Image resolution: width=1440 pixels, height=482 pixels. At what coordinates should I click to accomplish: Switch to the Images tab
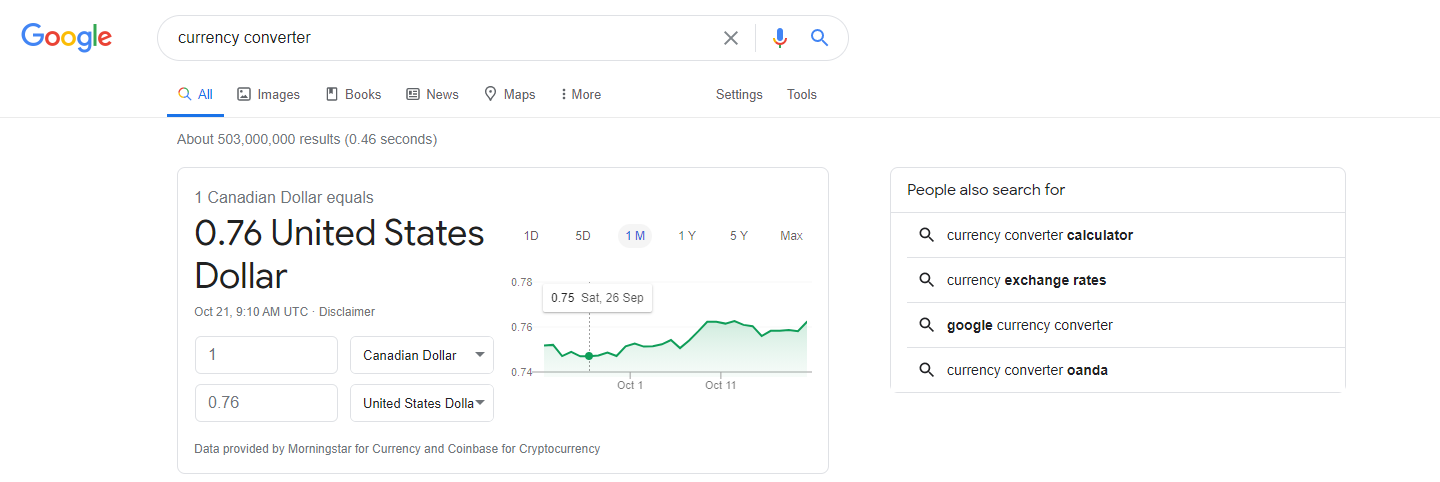(x=268, y=94)
